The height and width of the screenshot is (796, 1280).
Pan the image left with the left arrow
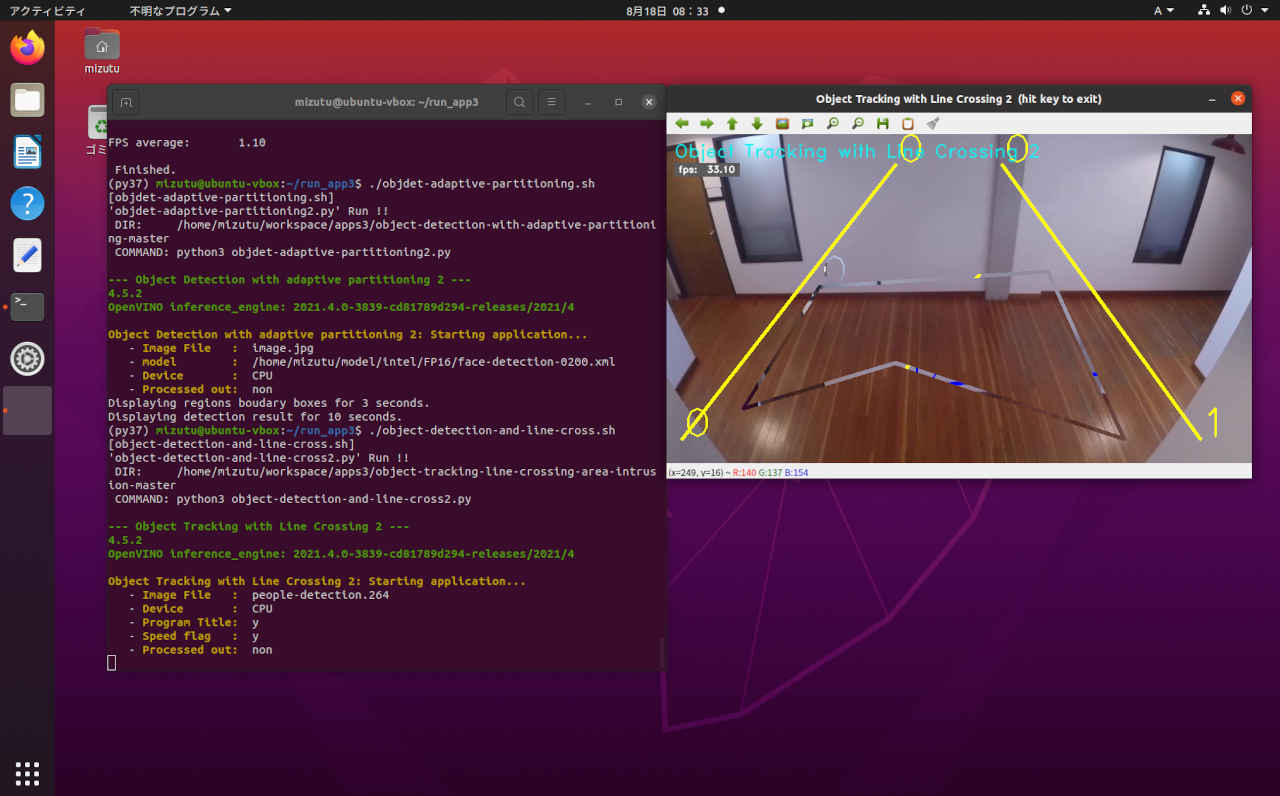[x=682, y=124]
